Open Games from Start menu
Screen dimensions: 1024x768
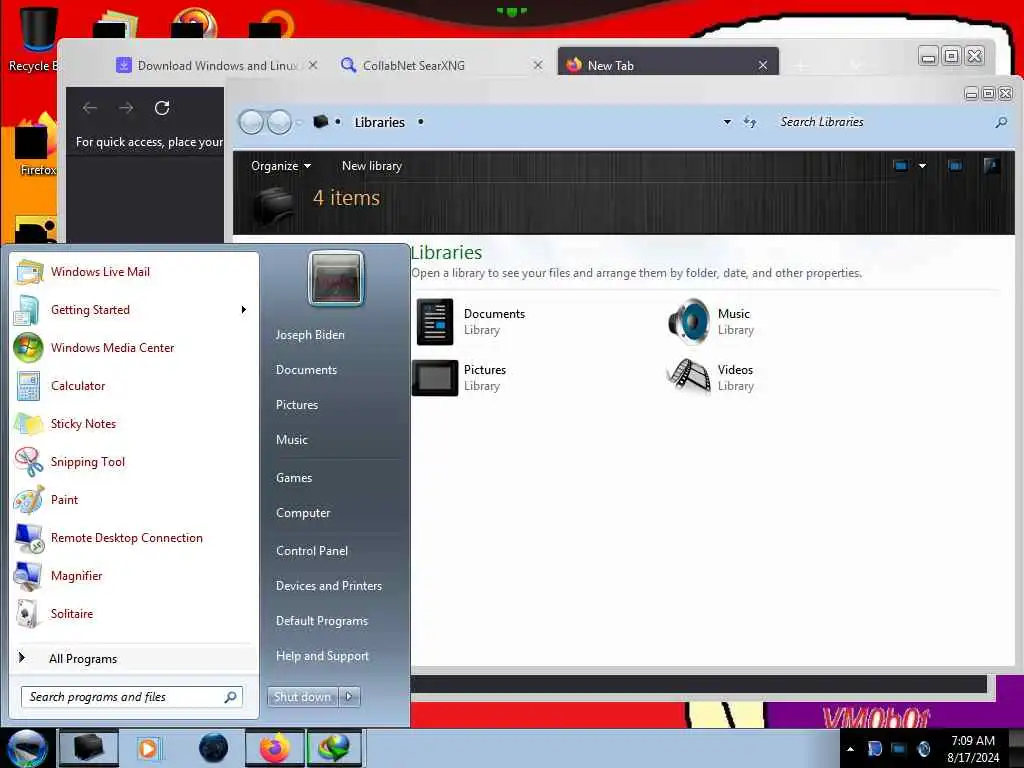(294, 477)
